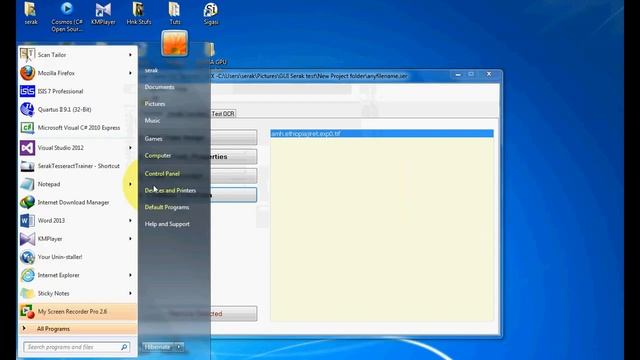The width and height of the screenshot is (640, 360).
Task: Open Internet Explorer icon
Action: click(27, 275)
